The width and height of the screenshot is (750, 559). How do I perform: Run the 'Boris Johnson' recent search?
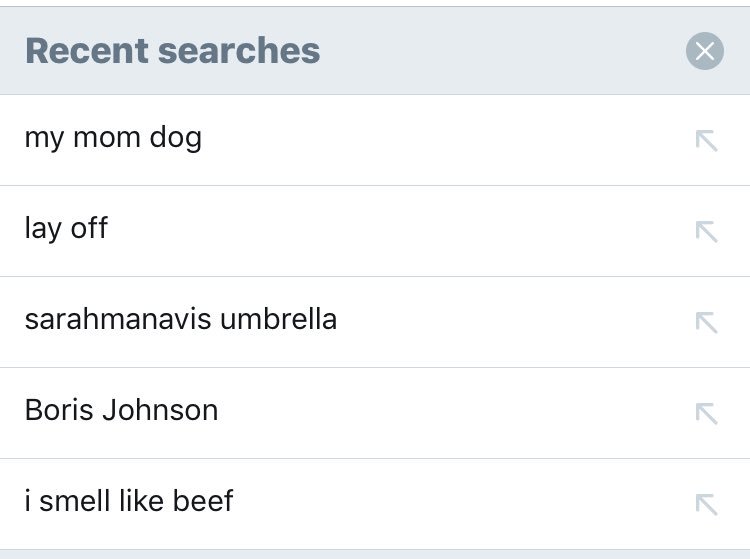click(x=121, y=411)
